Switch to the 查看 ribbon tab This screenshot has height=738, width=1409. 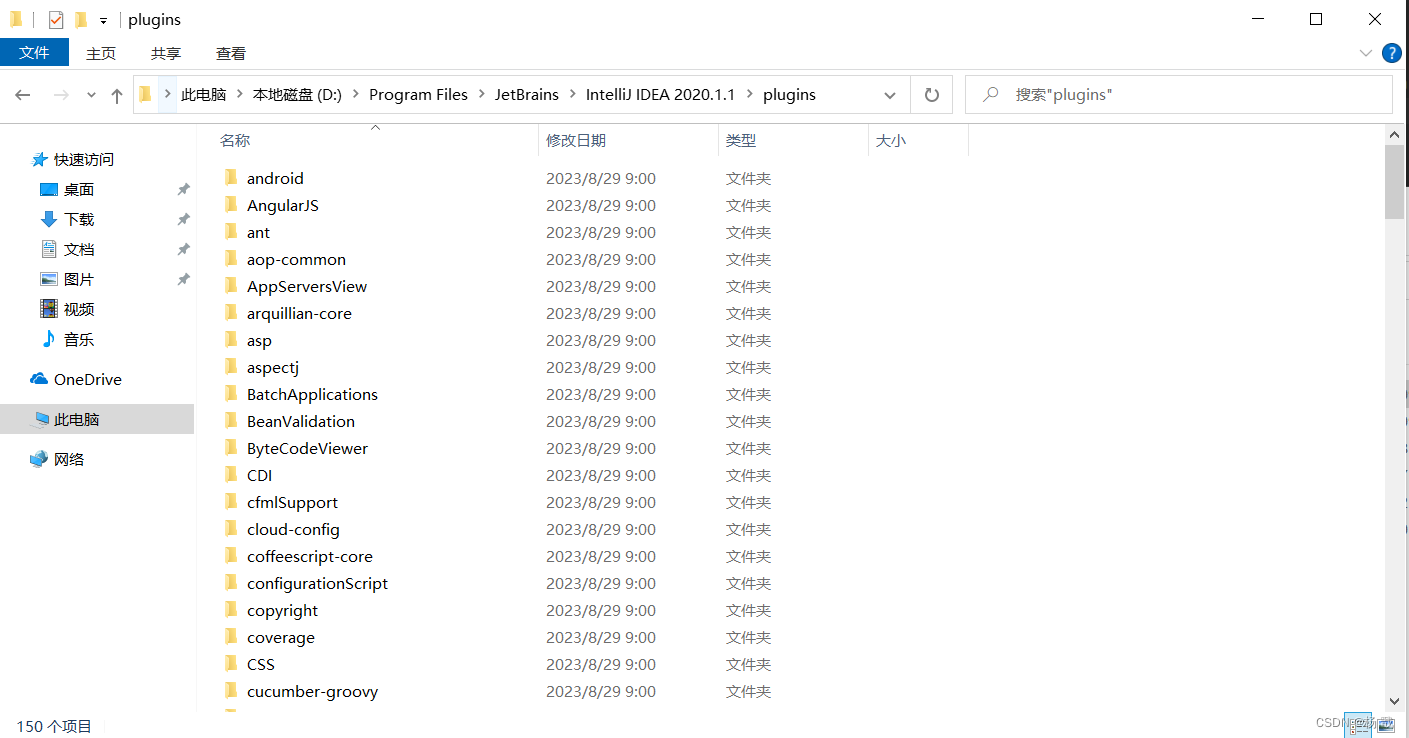231,53
